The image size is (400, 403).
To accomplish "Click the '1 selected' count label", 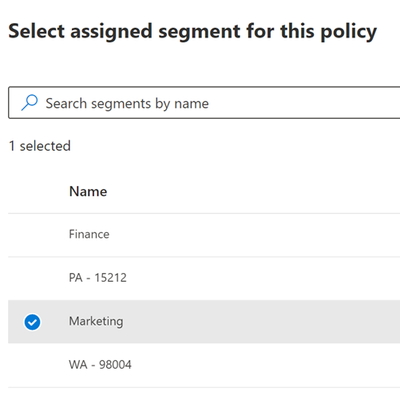I will tap(40, 146).
